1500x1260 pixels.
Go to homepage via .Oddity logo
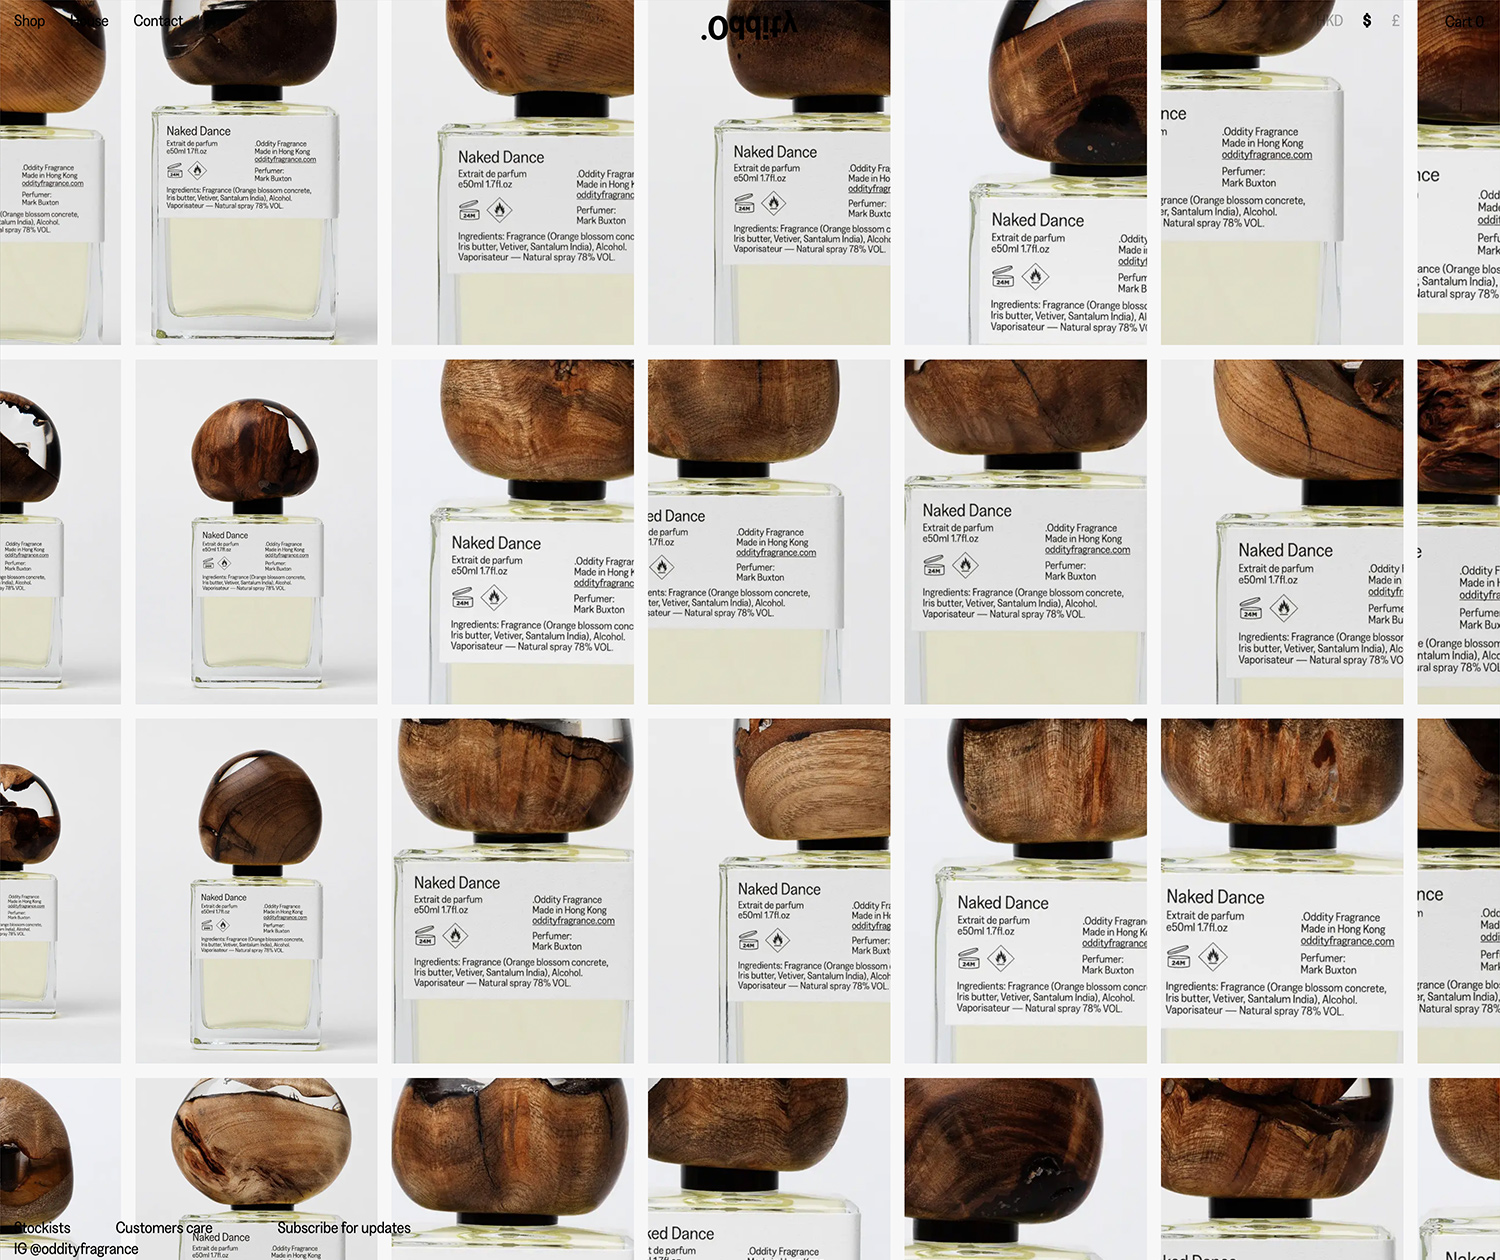(x=749, y=26)
